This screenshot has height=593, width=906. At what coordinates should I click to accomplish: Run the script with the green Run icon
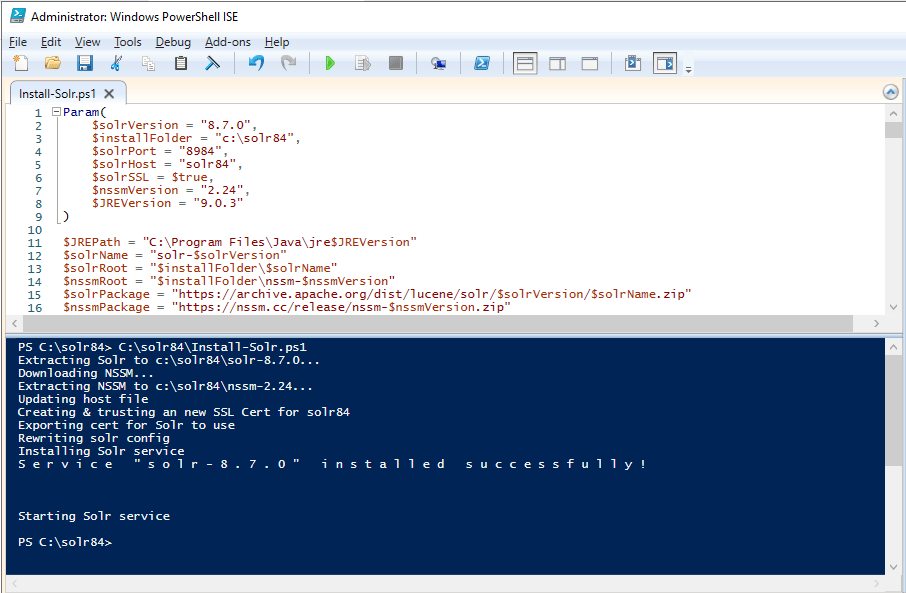pyautogui.click(x=330, y=62)
